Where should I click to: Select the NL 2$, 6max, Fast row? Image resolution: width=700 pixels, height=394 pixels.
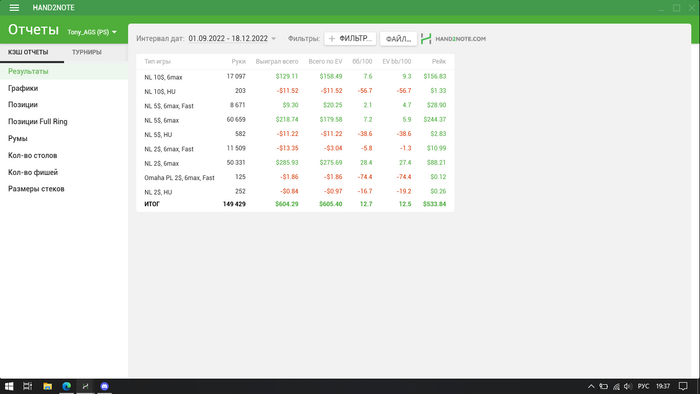pos(295,148)
